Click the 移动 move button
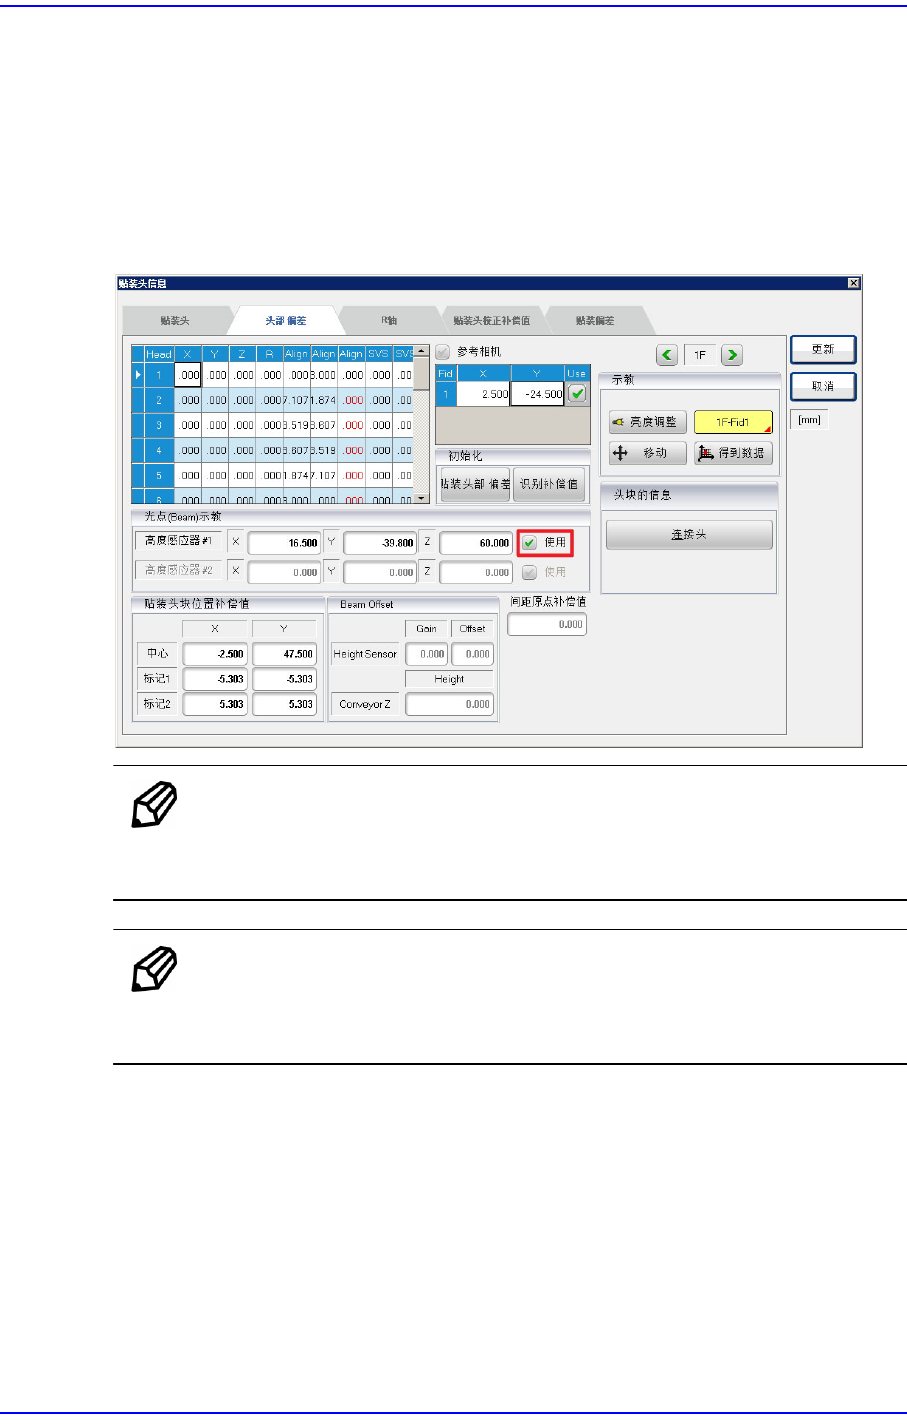This screenshot has height=1424, width=907. coord(648,453)
